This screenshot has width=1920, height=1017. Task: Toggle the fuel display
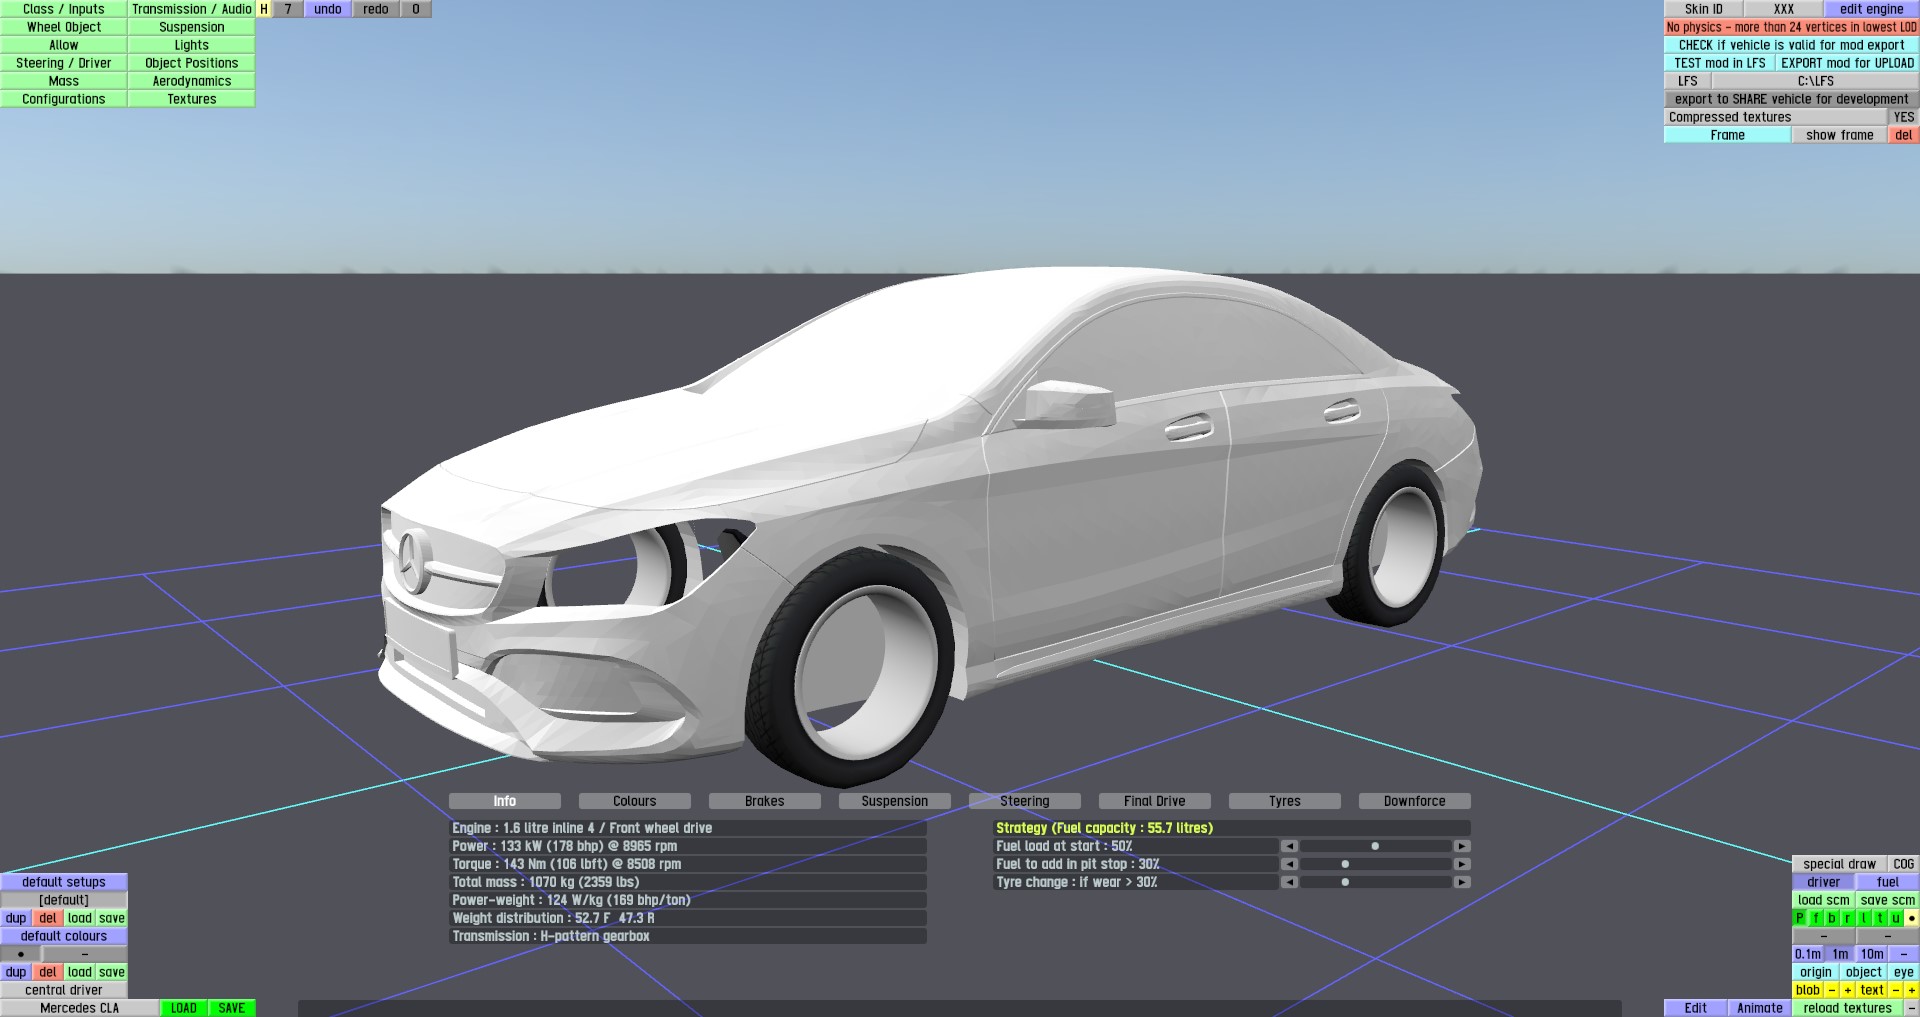[x=1888, y=882]
